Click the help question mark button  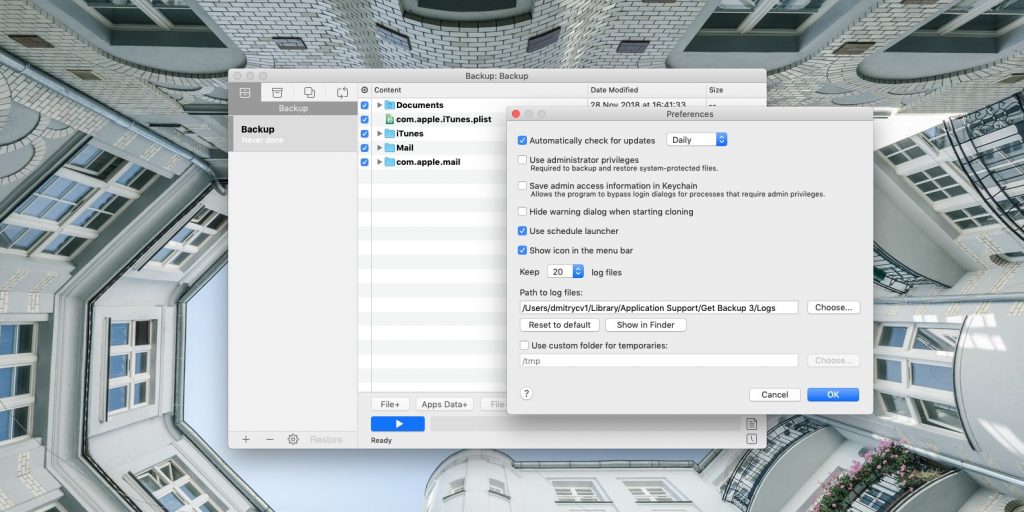526,394
